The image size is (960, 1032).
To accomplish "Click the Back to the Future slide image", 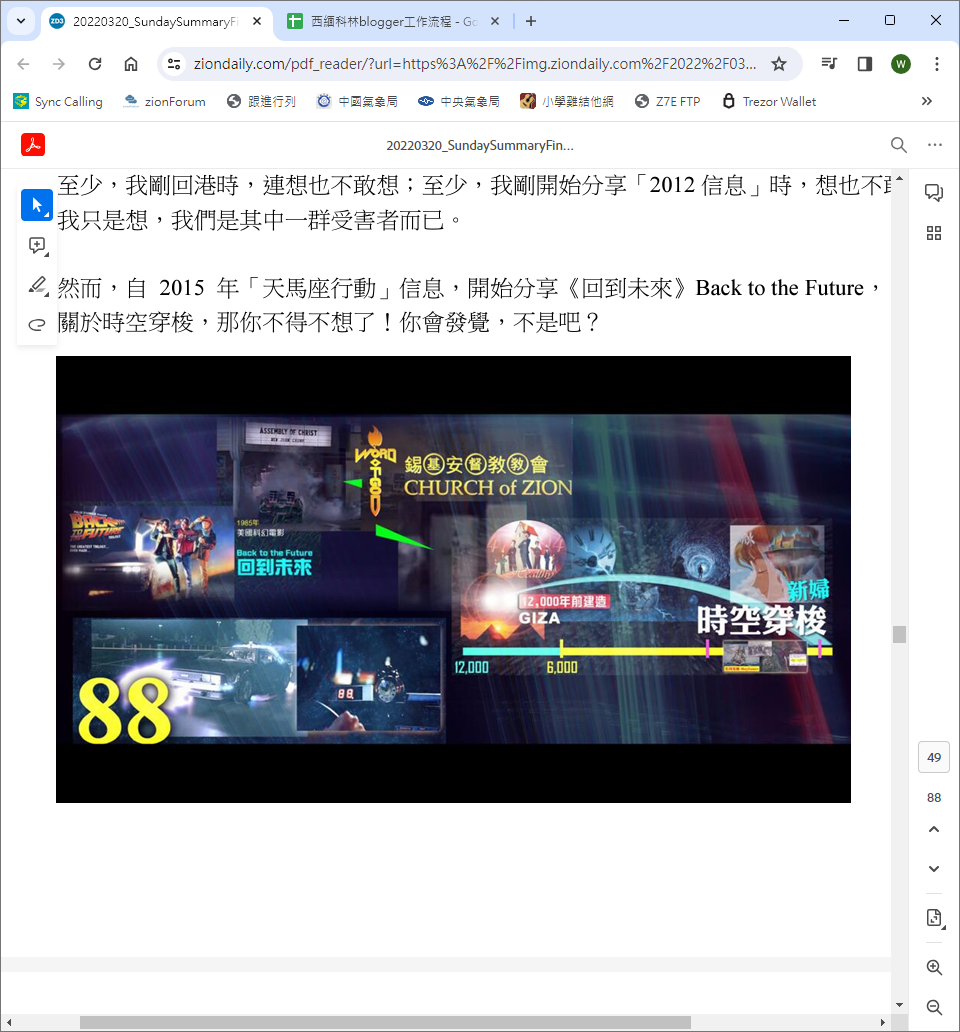I will 453,579.
